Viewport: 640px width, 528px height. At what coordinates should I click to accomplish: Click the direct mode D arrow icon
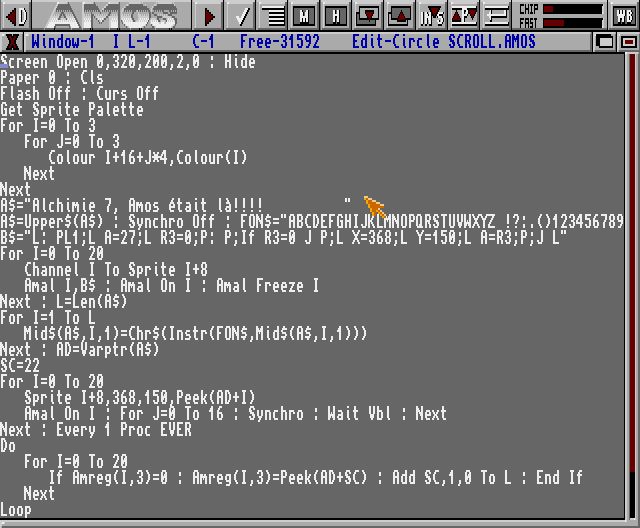click(x=16, y=16)
